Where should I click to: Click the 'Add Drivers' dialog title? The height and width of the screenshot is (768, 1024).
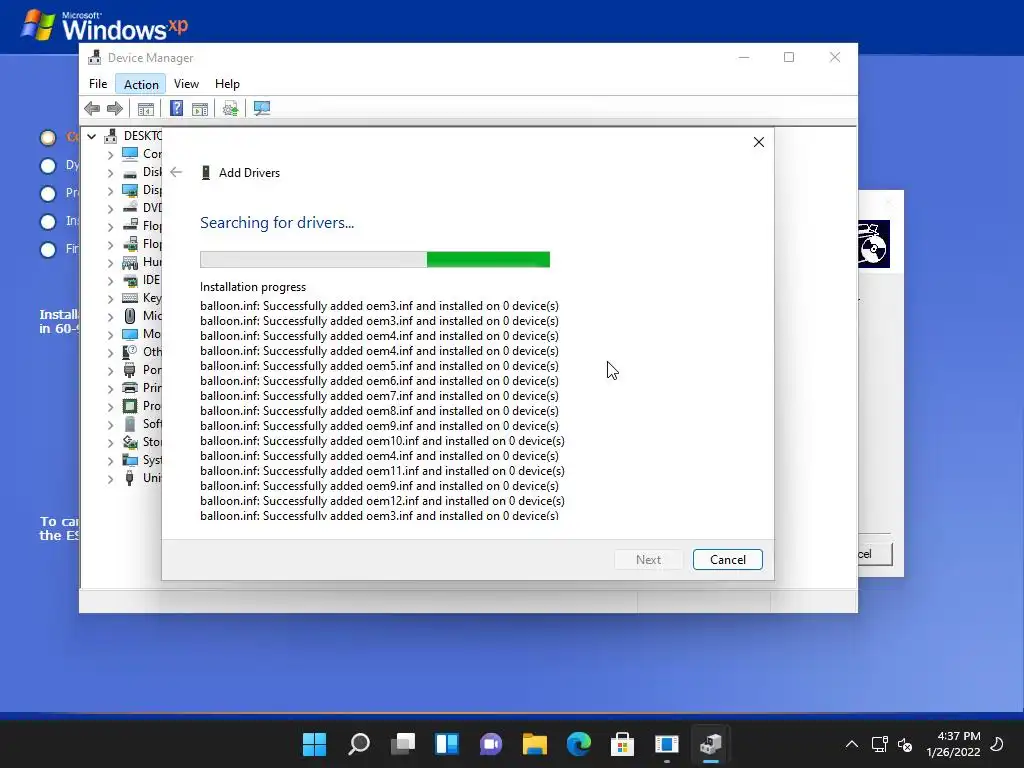(249, 172)
